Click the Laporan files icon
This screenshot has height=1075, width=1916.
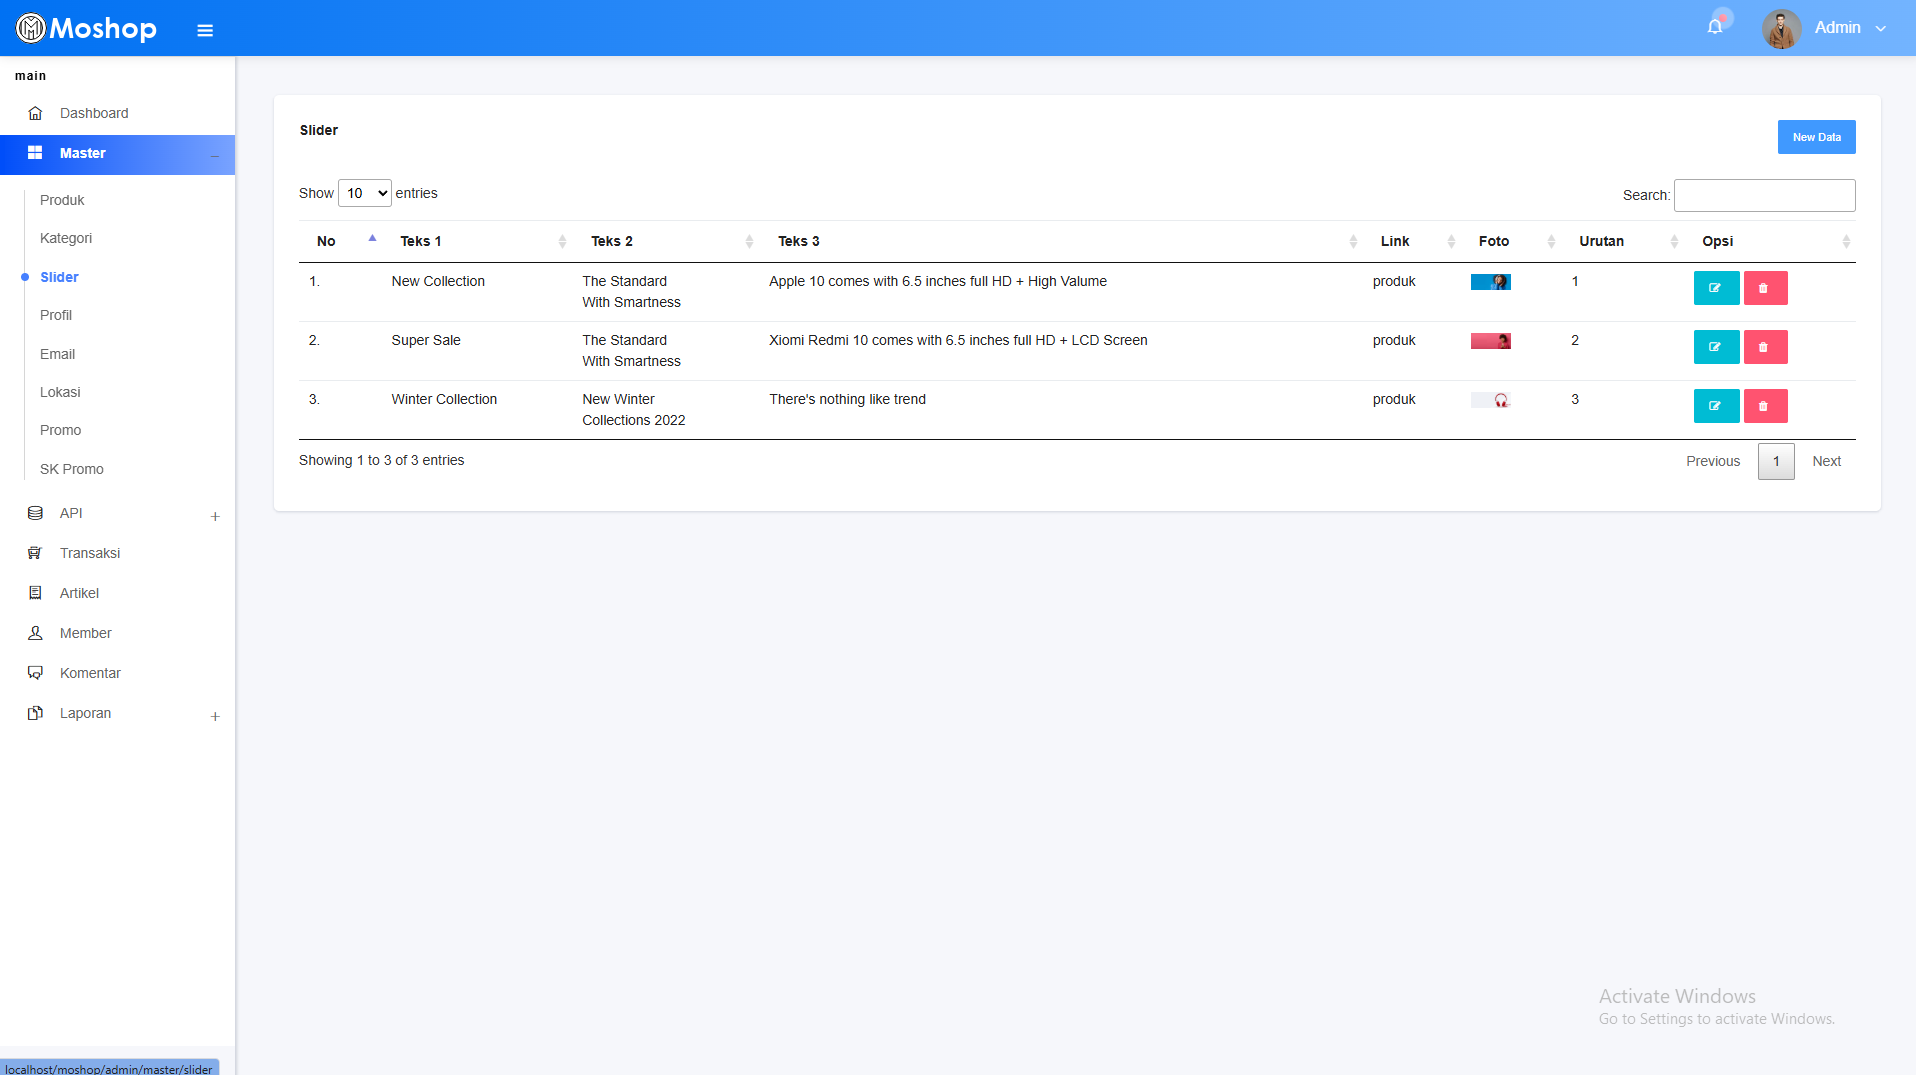(x=35, y=713)
